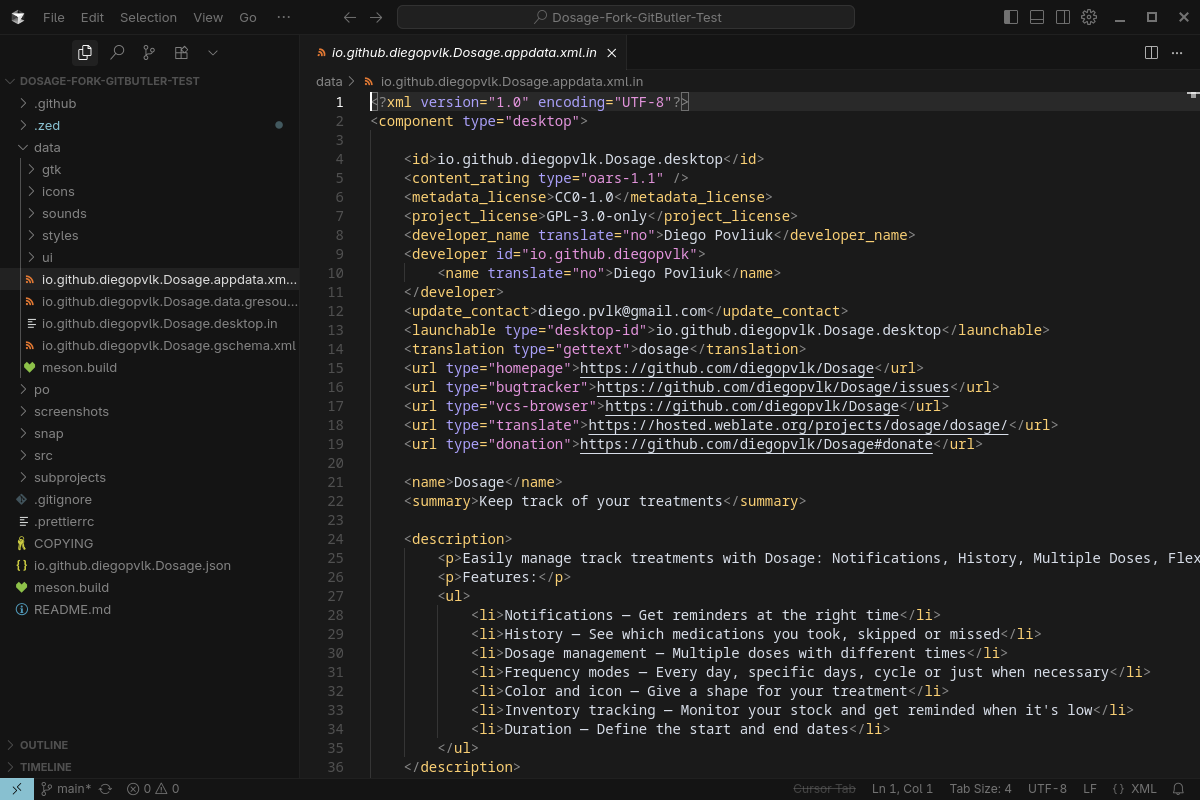
Task: Expand the src folder
Action: click(x=43, y=455)
